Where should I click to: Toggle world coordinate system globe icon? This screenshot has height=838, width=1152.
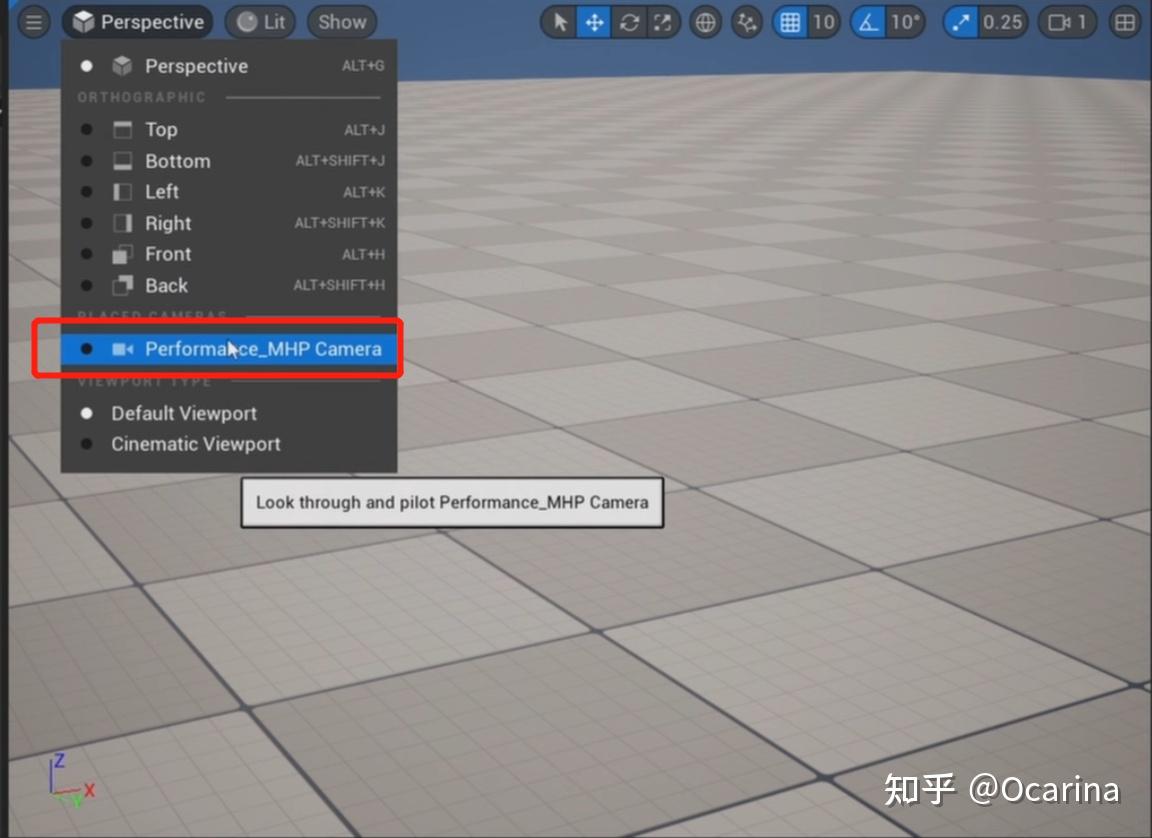(705, 22)
